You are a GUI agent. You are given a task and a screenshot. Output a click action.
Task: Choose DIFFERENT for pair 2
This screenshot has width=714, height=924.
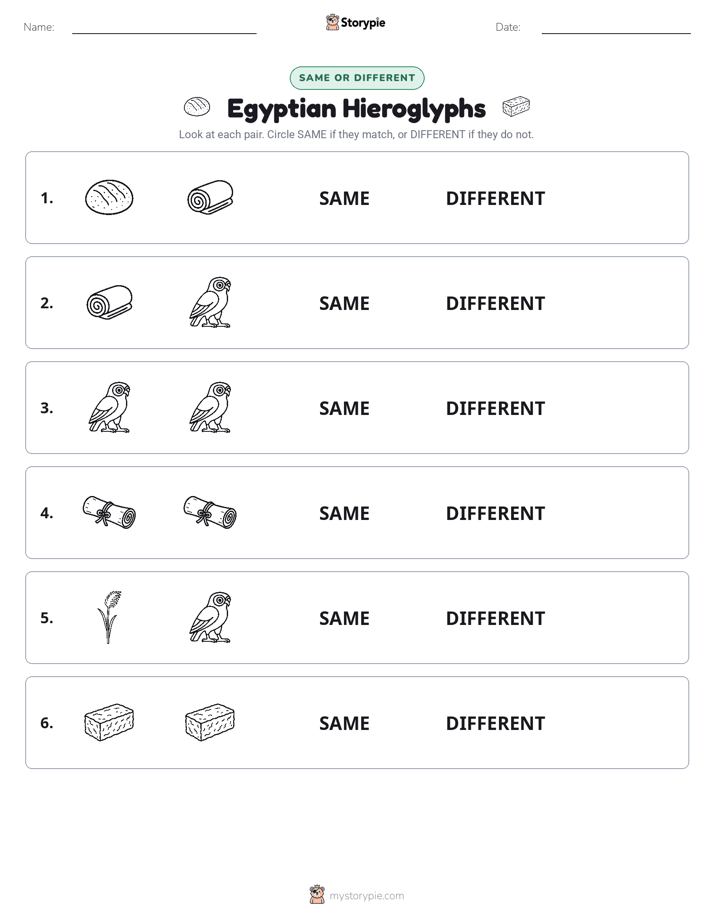click(495, 303)
